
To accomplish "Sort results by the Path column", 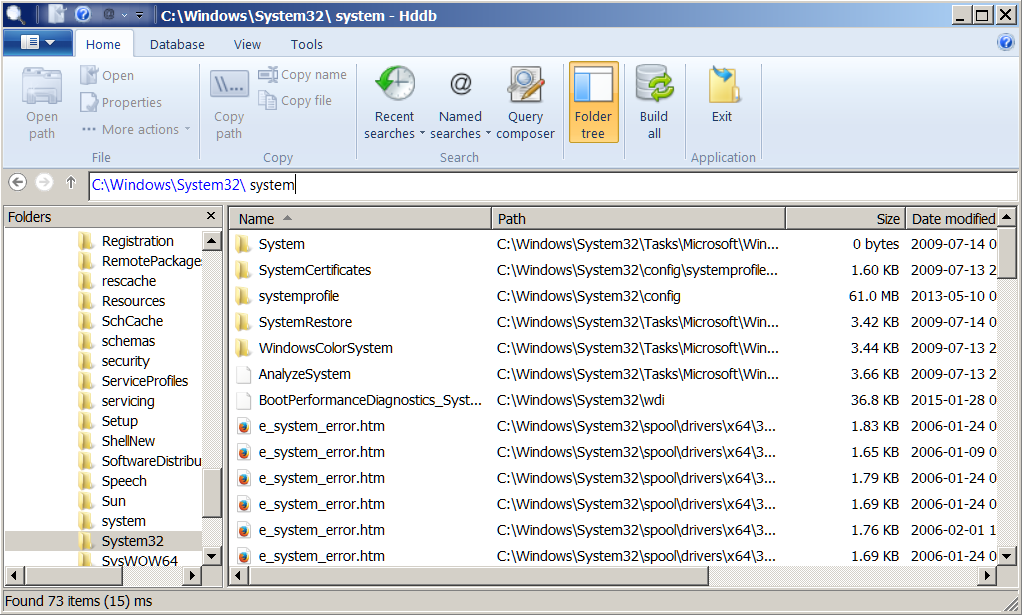I will click(638, 219).
